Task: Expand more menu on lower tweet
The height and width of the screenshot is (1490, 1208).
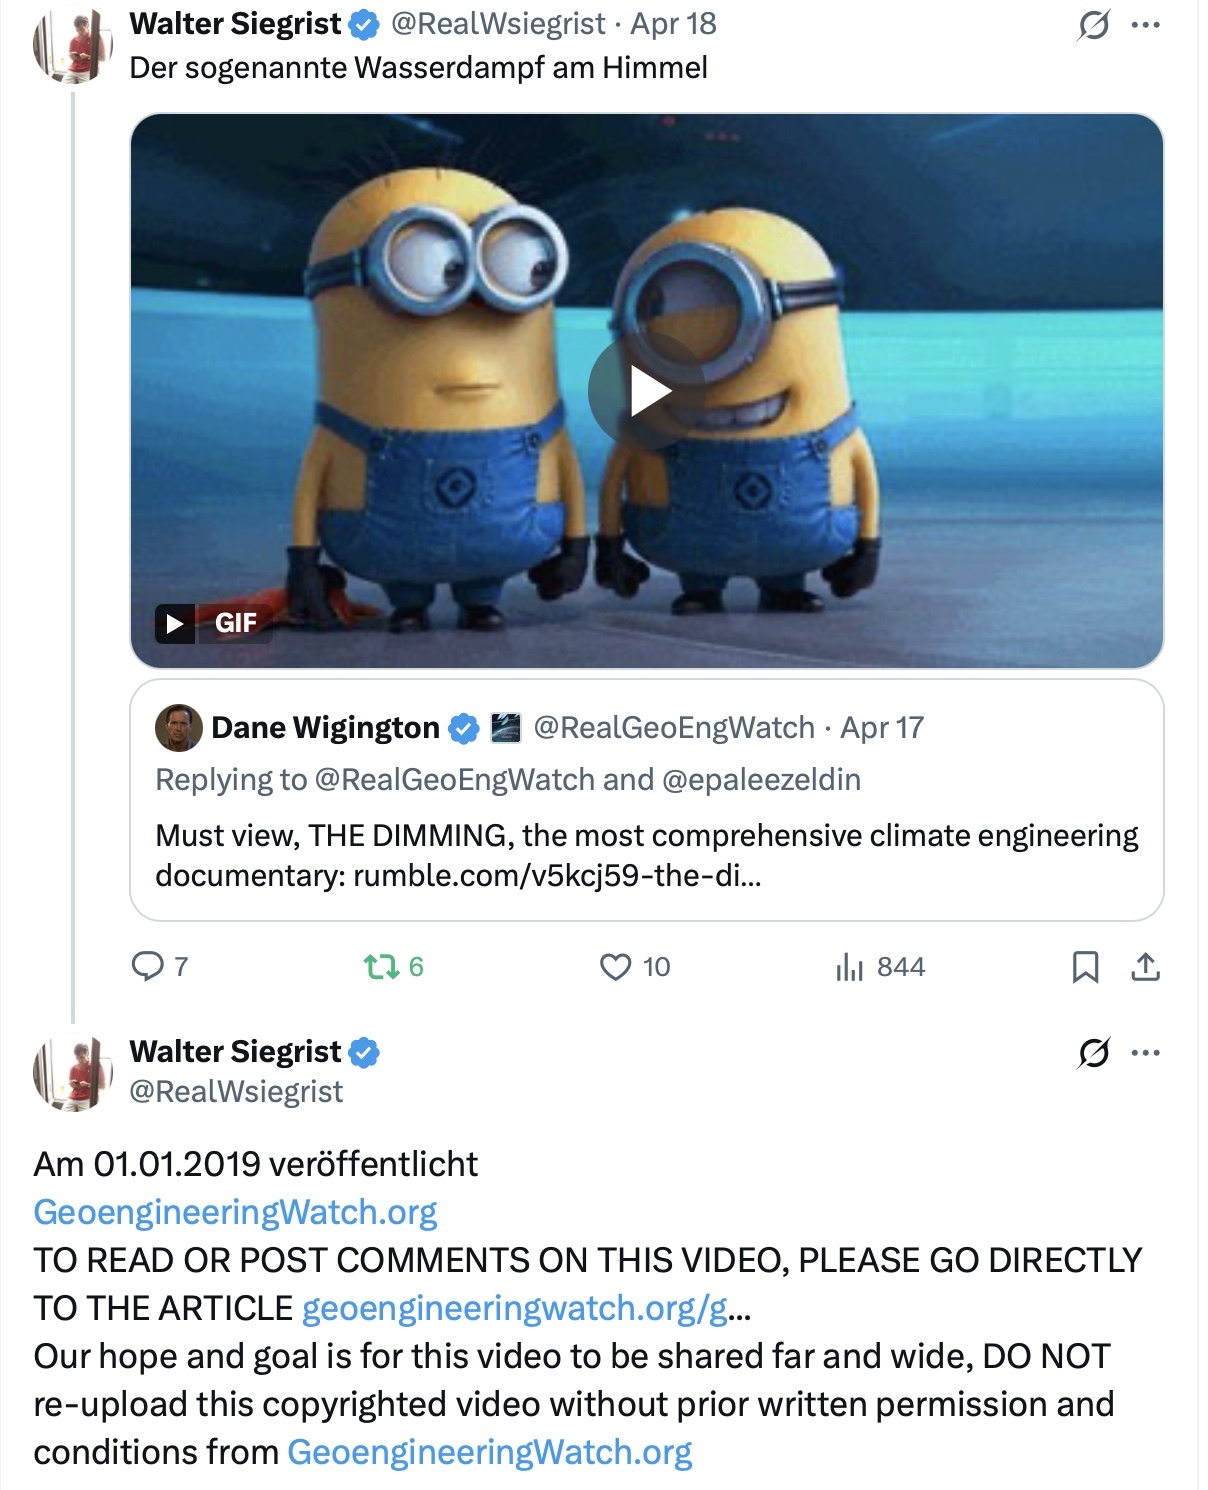Action: 1146,1052
